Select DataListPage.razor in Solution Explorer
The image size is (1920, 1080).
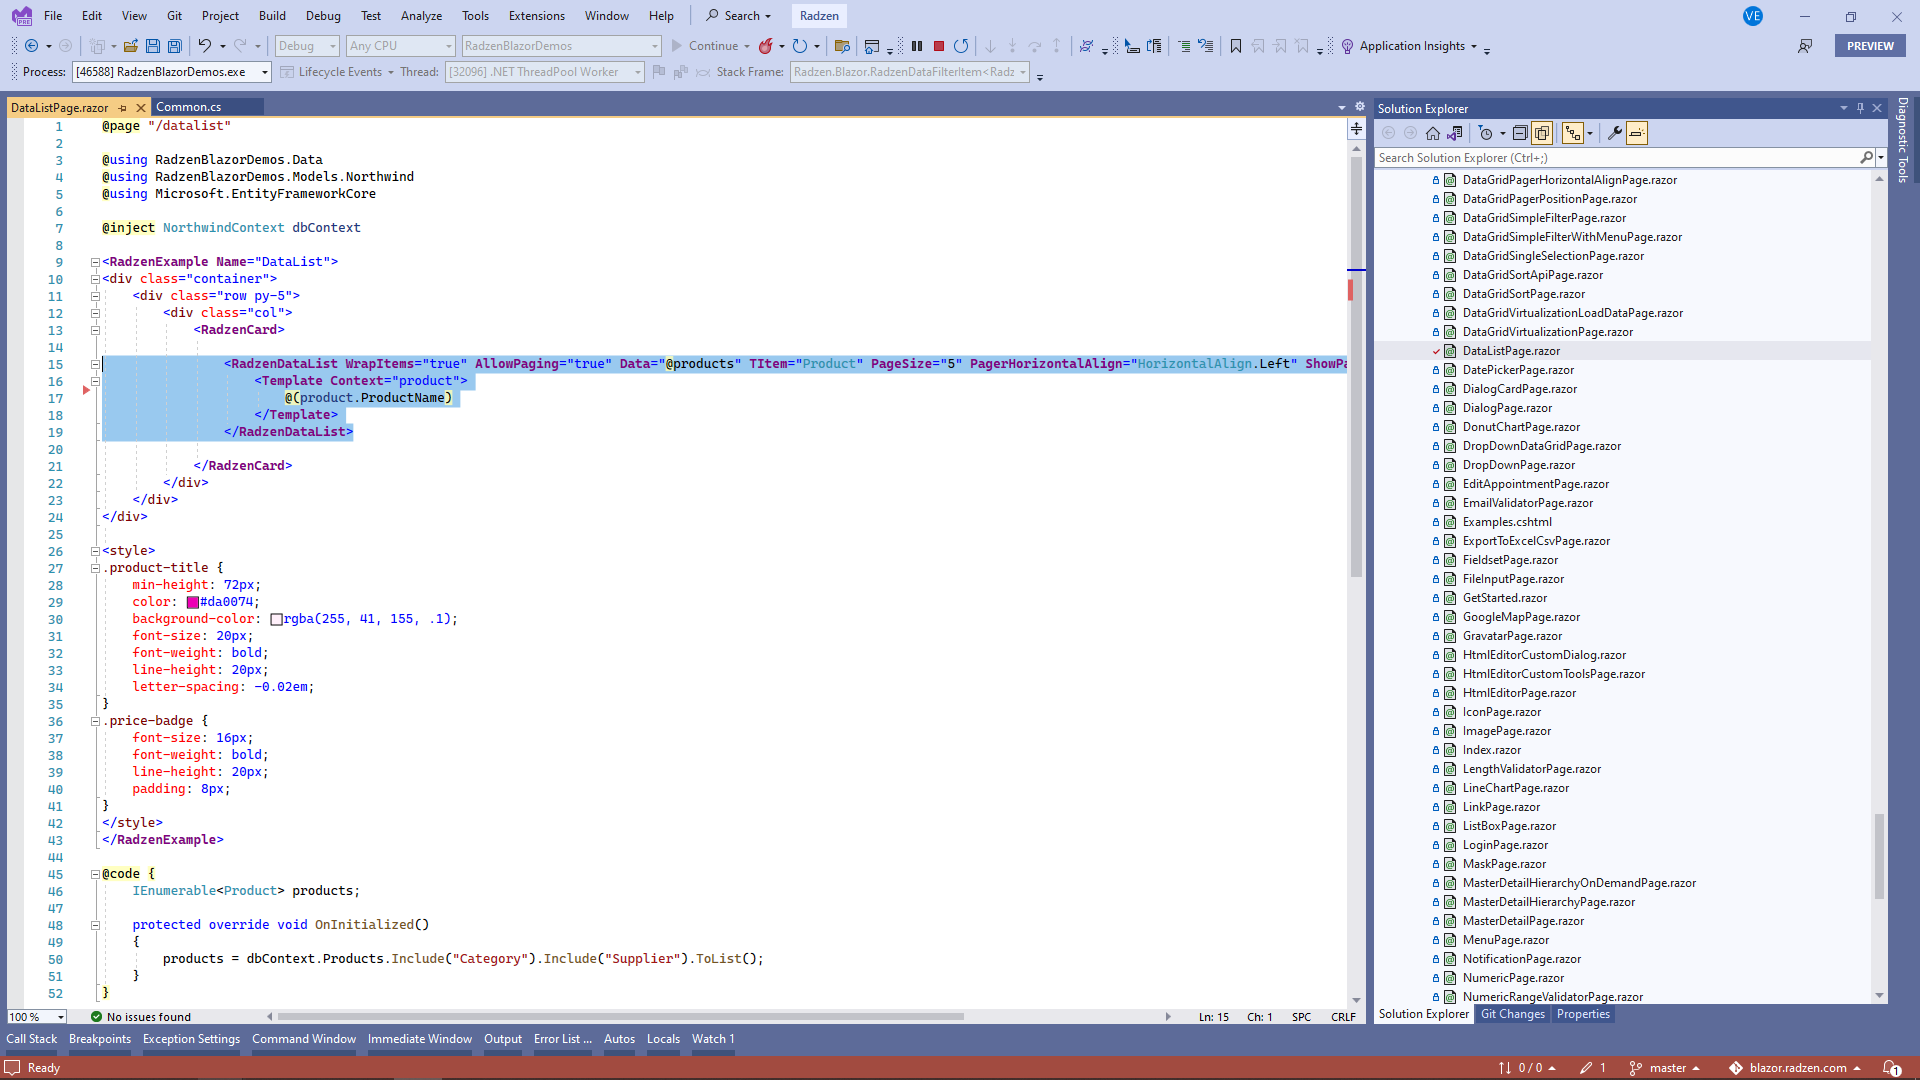pyautogui.click(x=1510, y=351)
